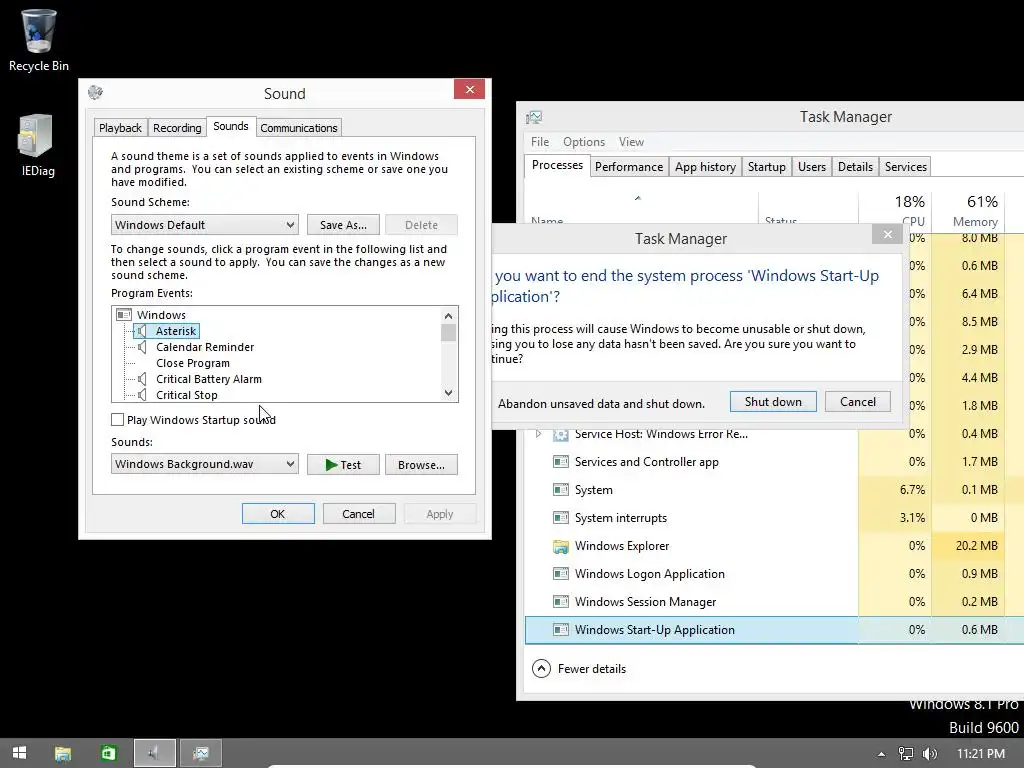Viewport: 1024px width, 768px height.
Task: Open the App history tab
Action: [x=705, y=167]
